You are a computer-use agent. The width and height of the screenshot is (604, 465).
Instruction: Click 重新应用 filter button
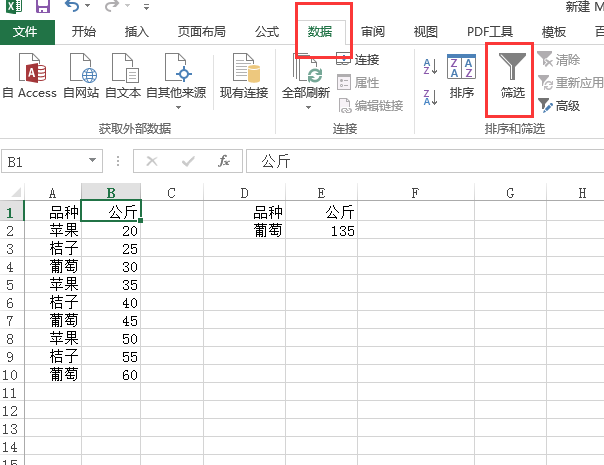(570, 82)
